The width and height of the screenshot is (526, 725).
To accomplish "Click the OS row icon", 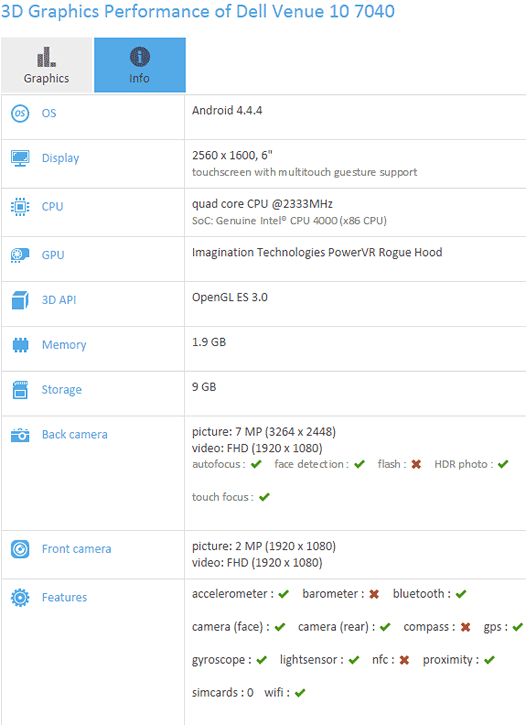I will pyautogui.click(x=20, y=113).
